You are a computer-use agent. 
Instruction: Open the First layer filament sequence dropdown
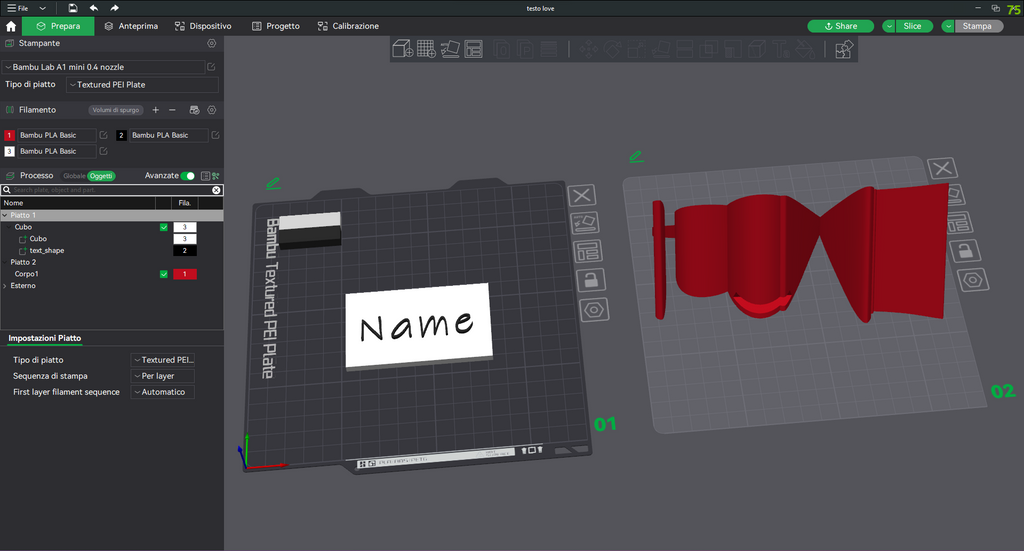[x=163, y=392]
